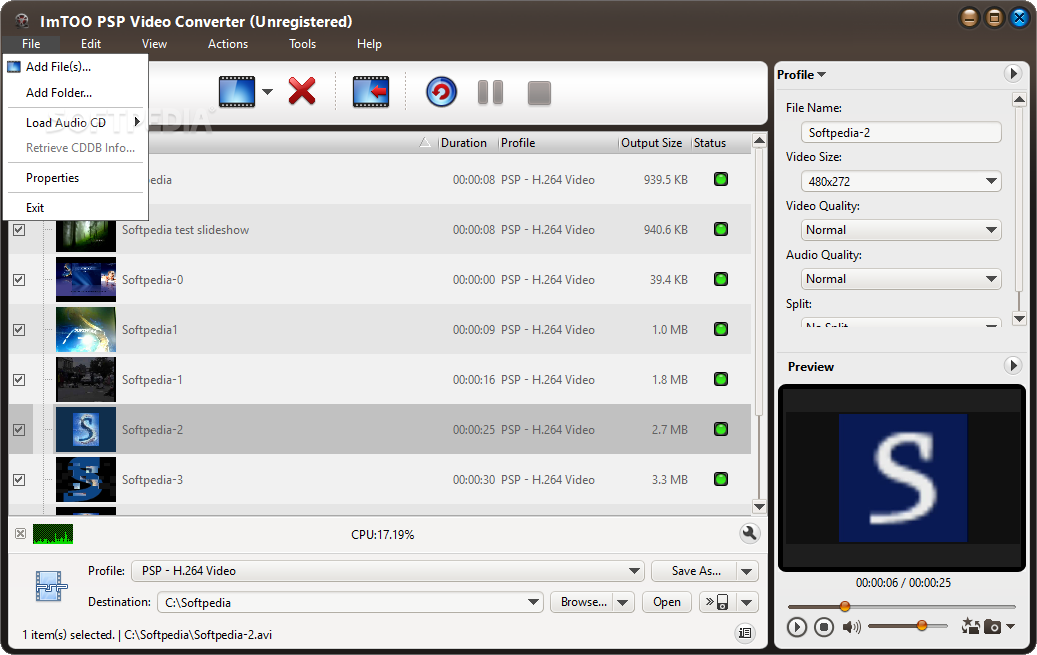The width and height of the screenshot is (1037, 655).
Task: Open the Help menu
Action: point(369,44)
